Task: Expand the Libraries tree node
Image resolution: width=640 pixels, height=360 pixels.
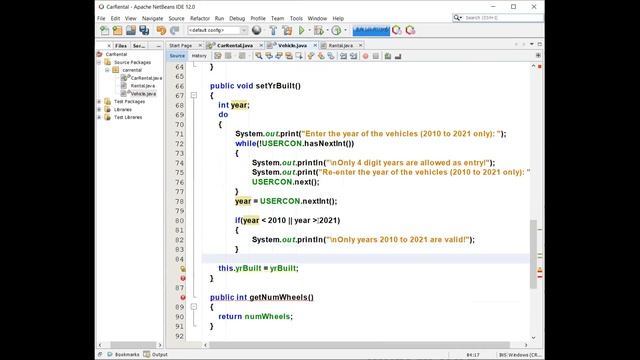Action: [x=99, y=109]
